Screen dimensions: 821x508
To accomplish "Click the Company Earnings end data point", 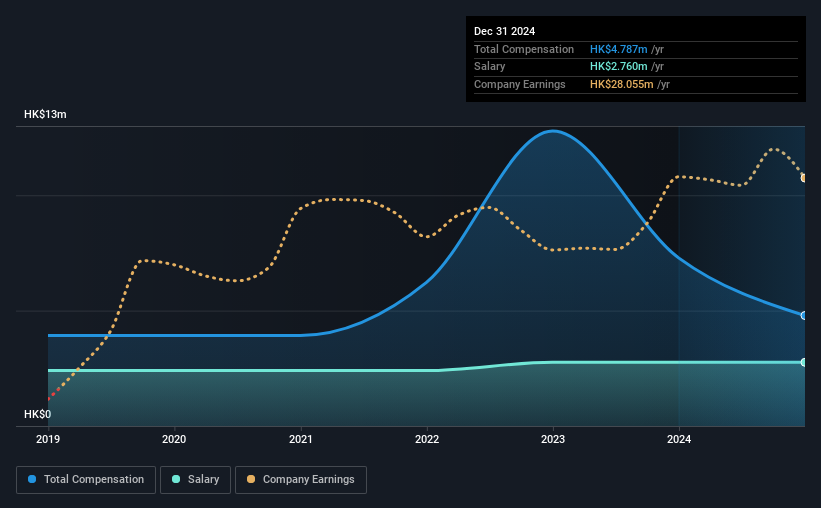I will coord(804,178).
